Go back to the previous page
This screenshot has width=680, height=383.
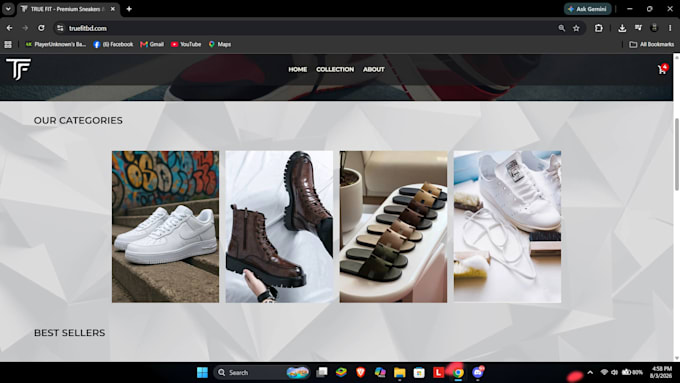point(10,28)
